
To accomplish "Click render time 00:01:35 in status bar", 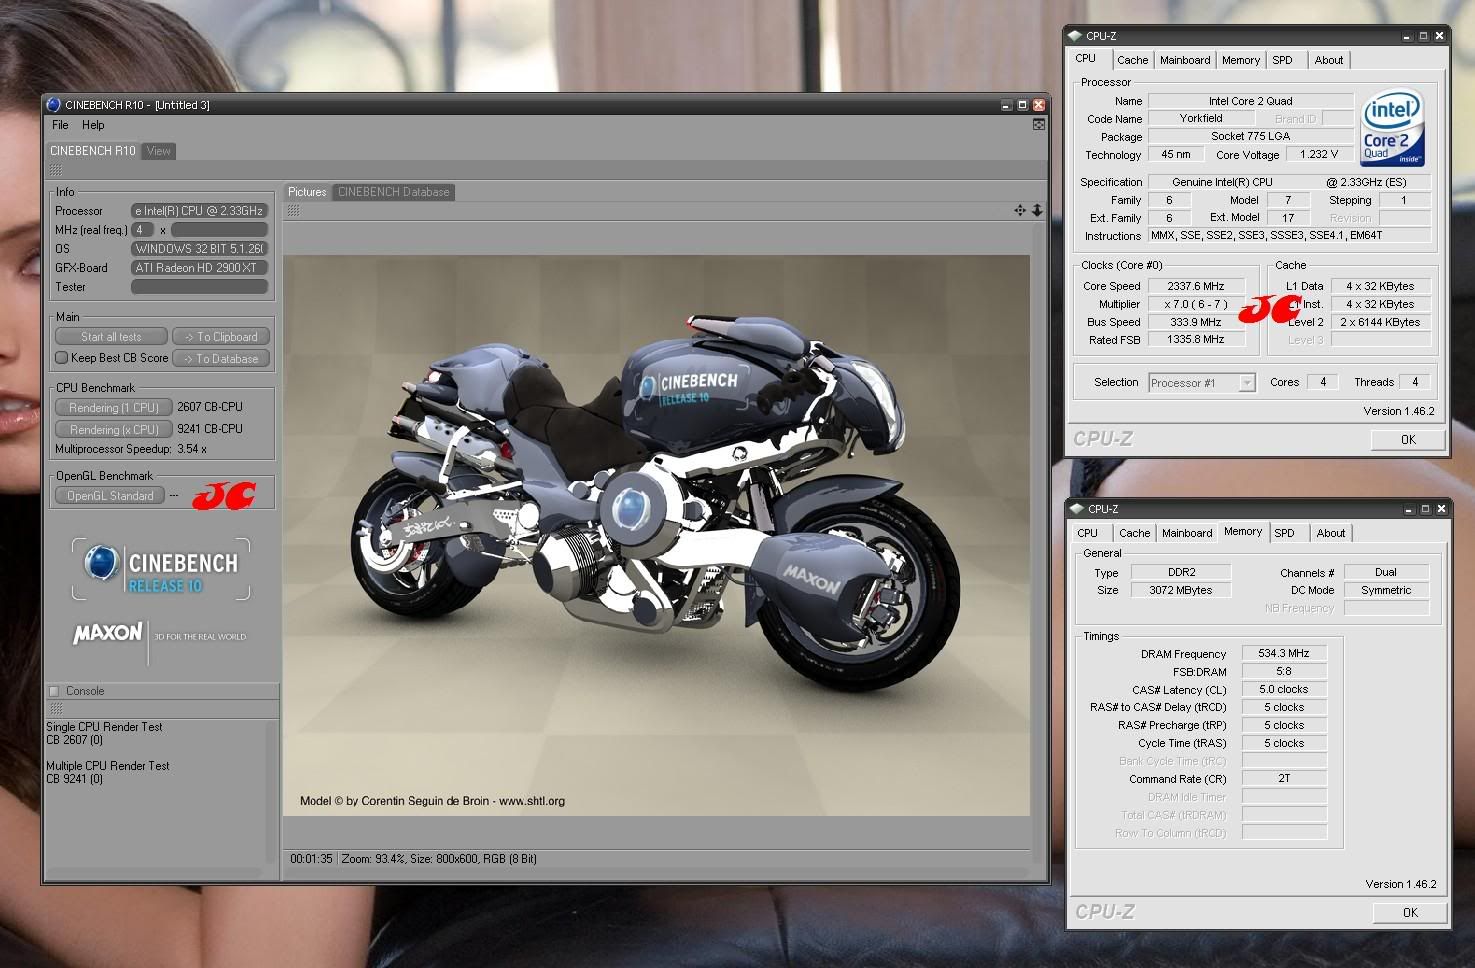I will click(x=311, y=859).
